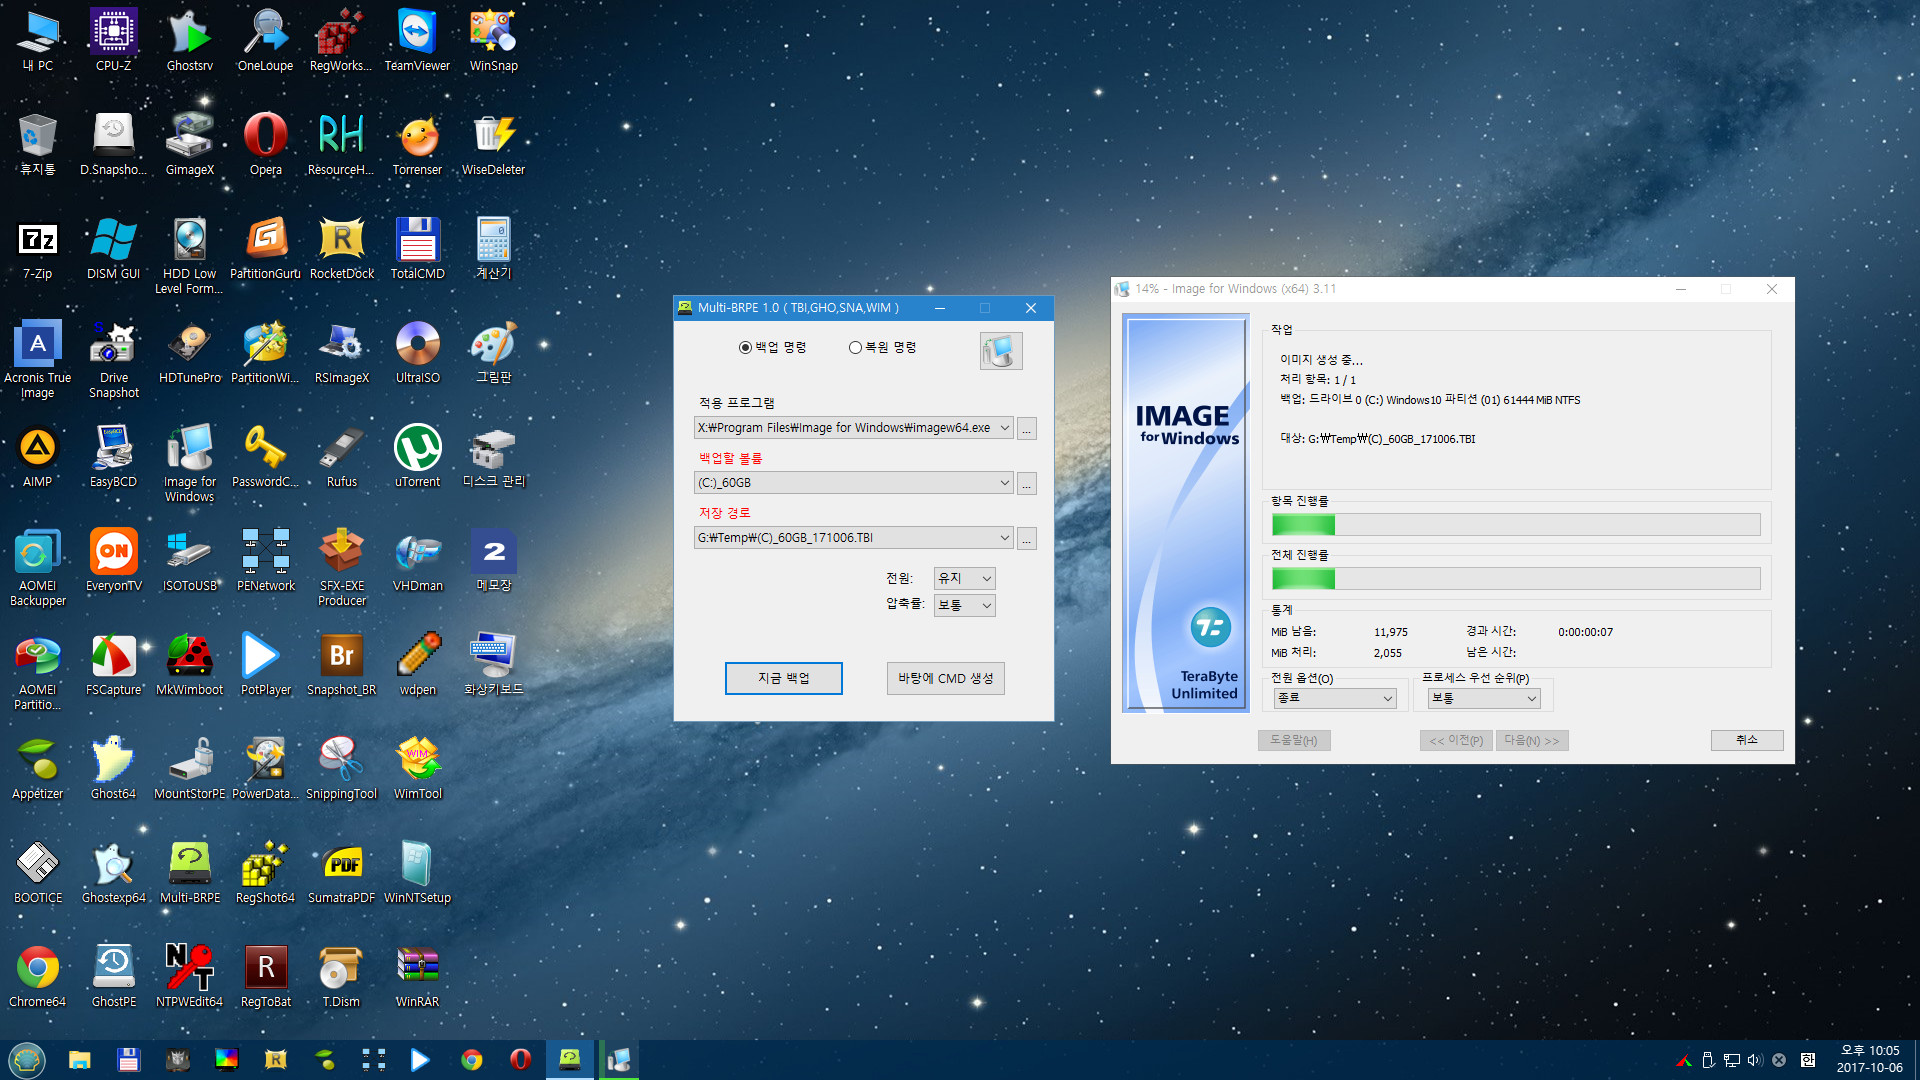Browse for the 적용 프로그램 executable
The width and height of the screenshot is (1920, 1080).
click(1027, 429)
